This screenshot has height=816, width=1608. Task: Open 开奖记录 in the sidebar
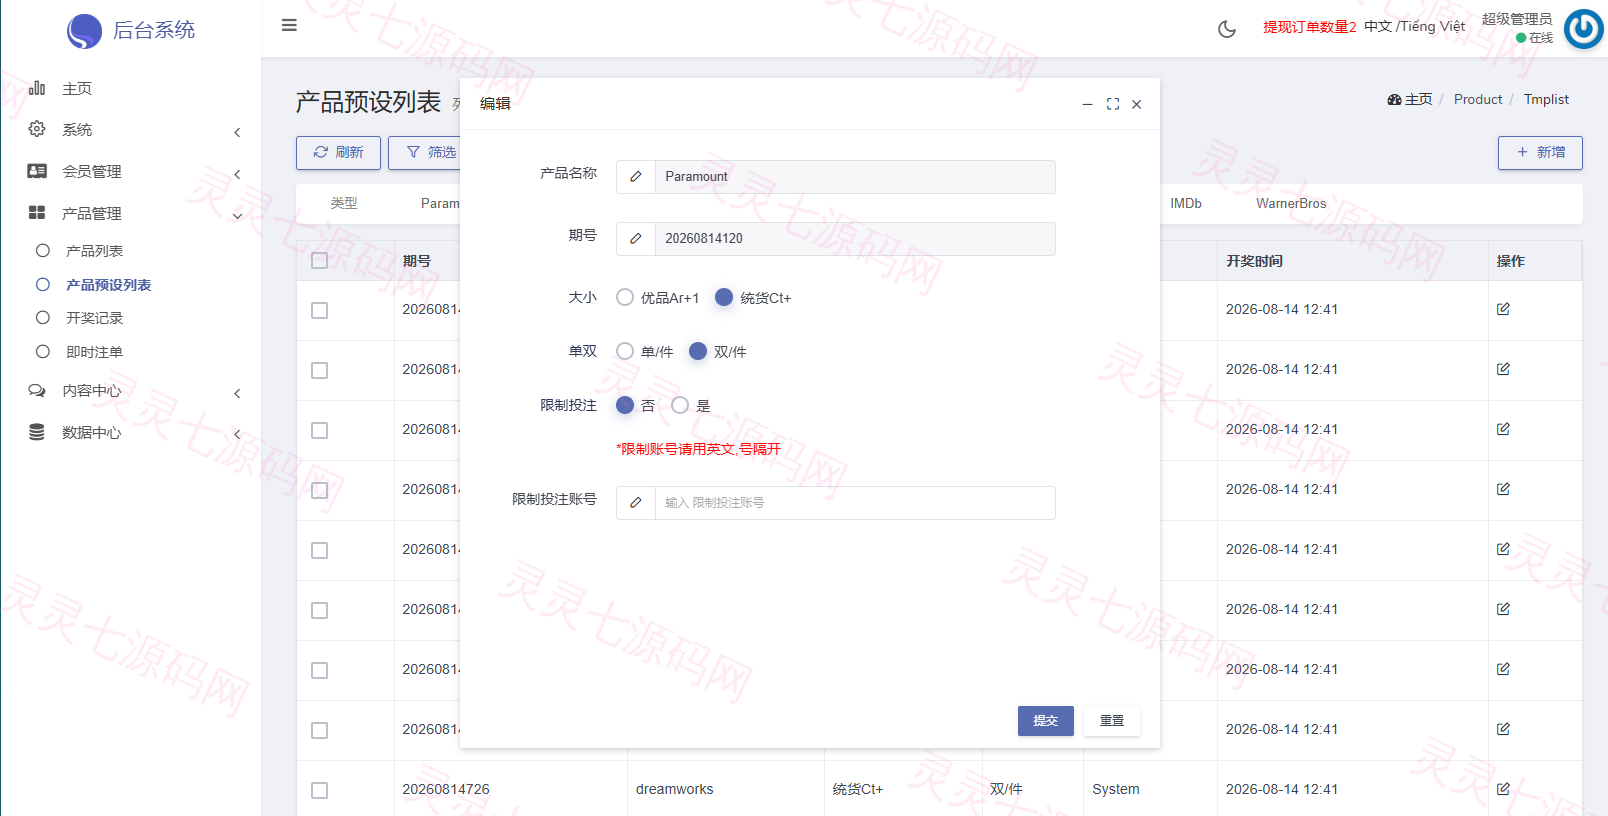point(94,318)
